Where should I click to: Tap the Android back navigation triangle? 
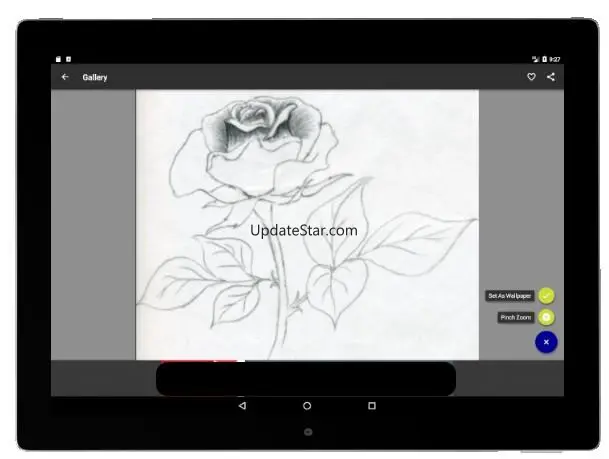click(242, 406)
